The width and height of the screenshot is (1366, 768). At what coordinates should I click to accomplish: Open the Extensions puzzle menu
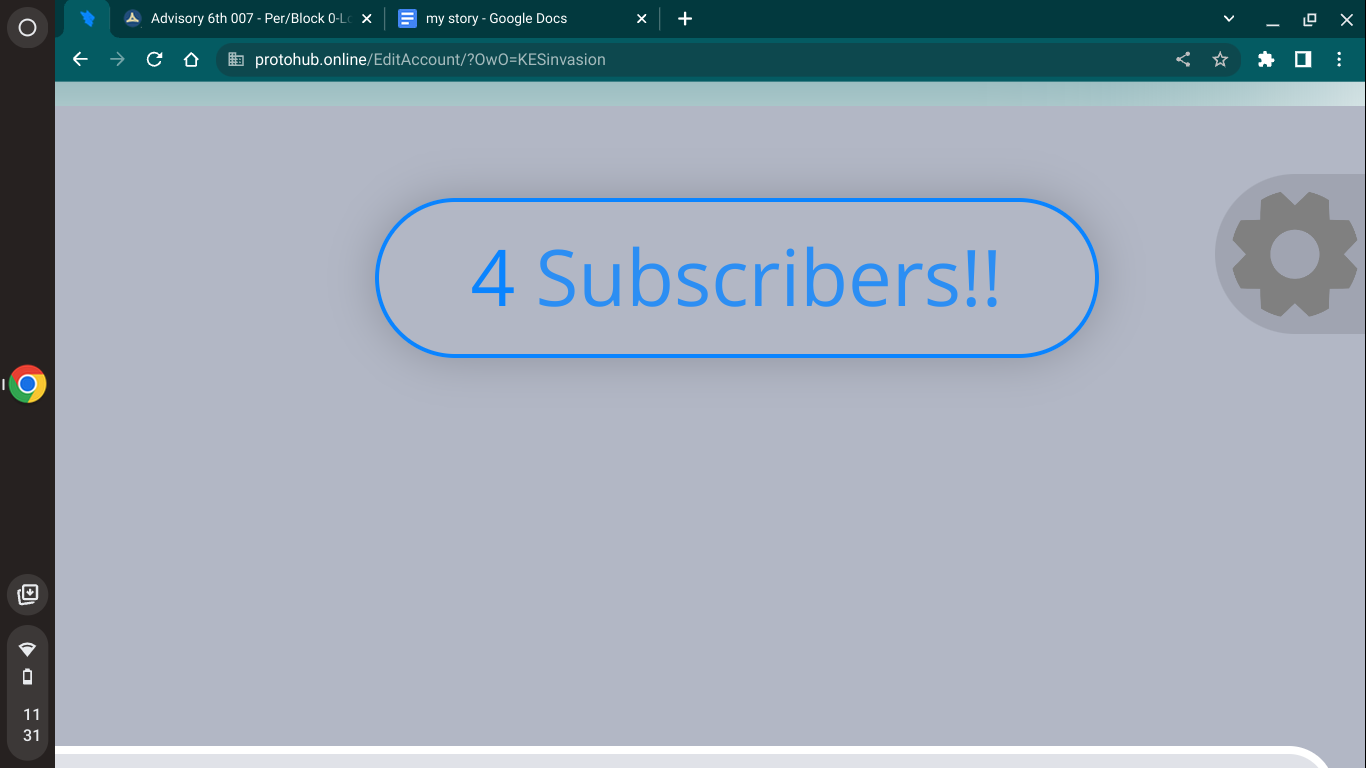pos(1266,59)
